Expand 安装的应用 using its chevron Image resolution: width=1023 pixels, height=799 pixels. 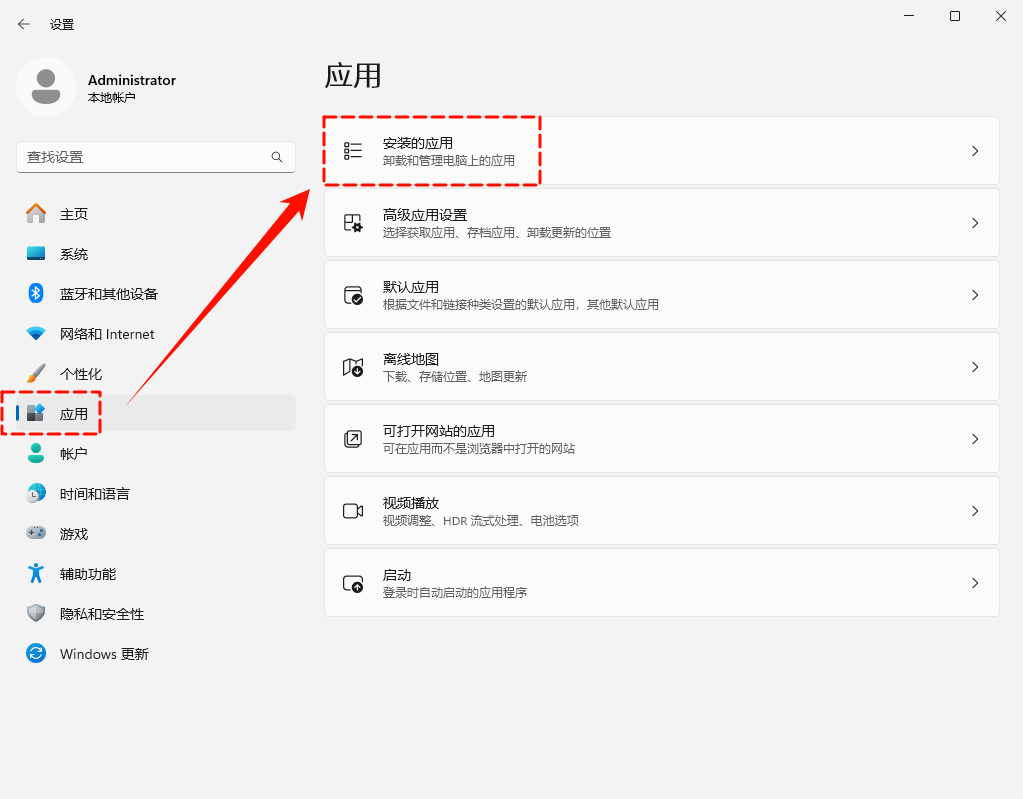[975, 151]
